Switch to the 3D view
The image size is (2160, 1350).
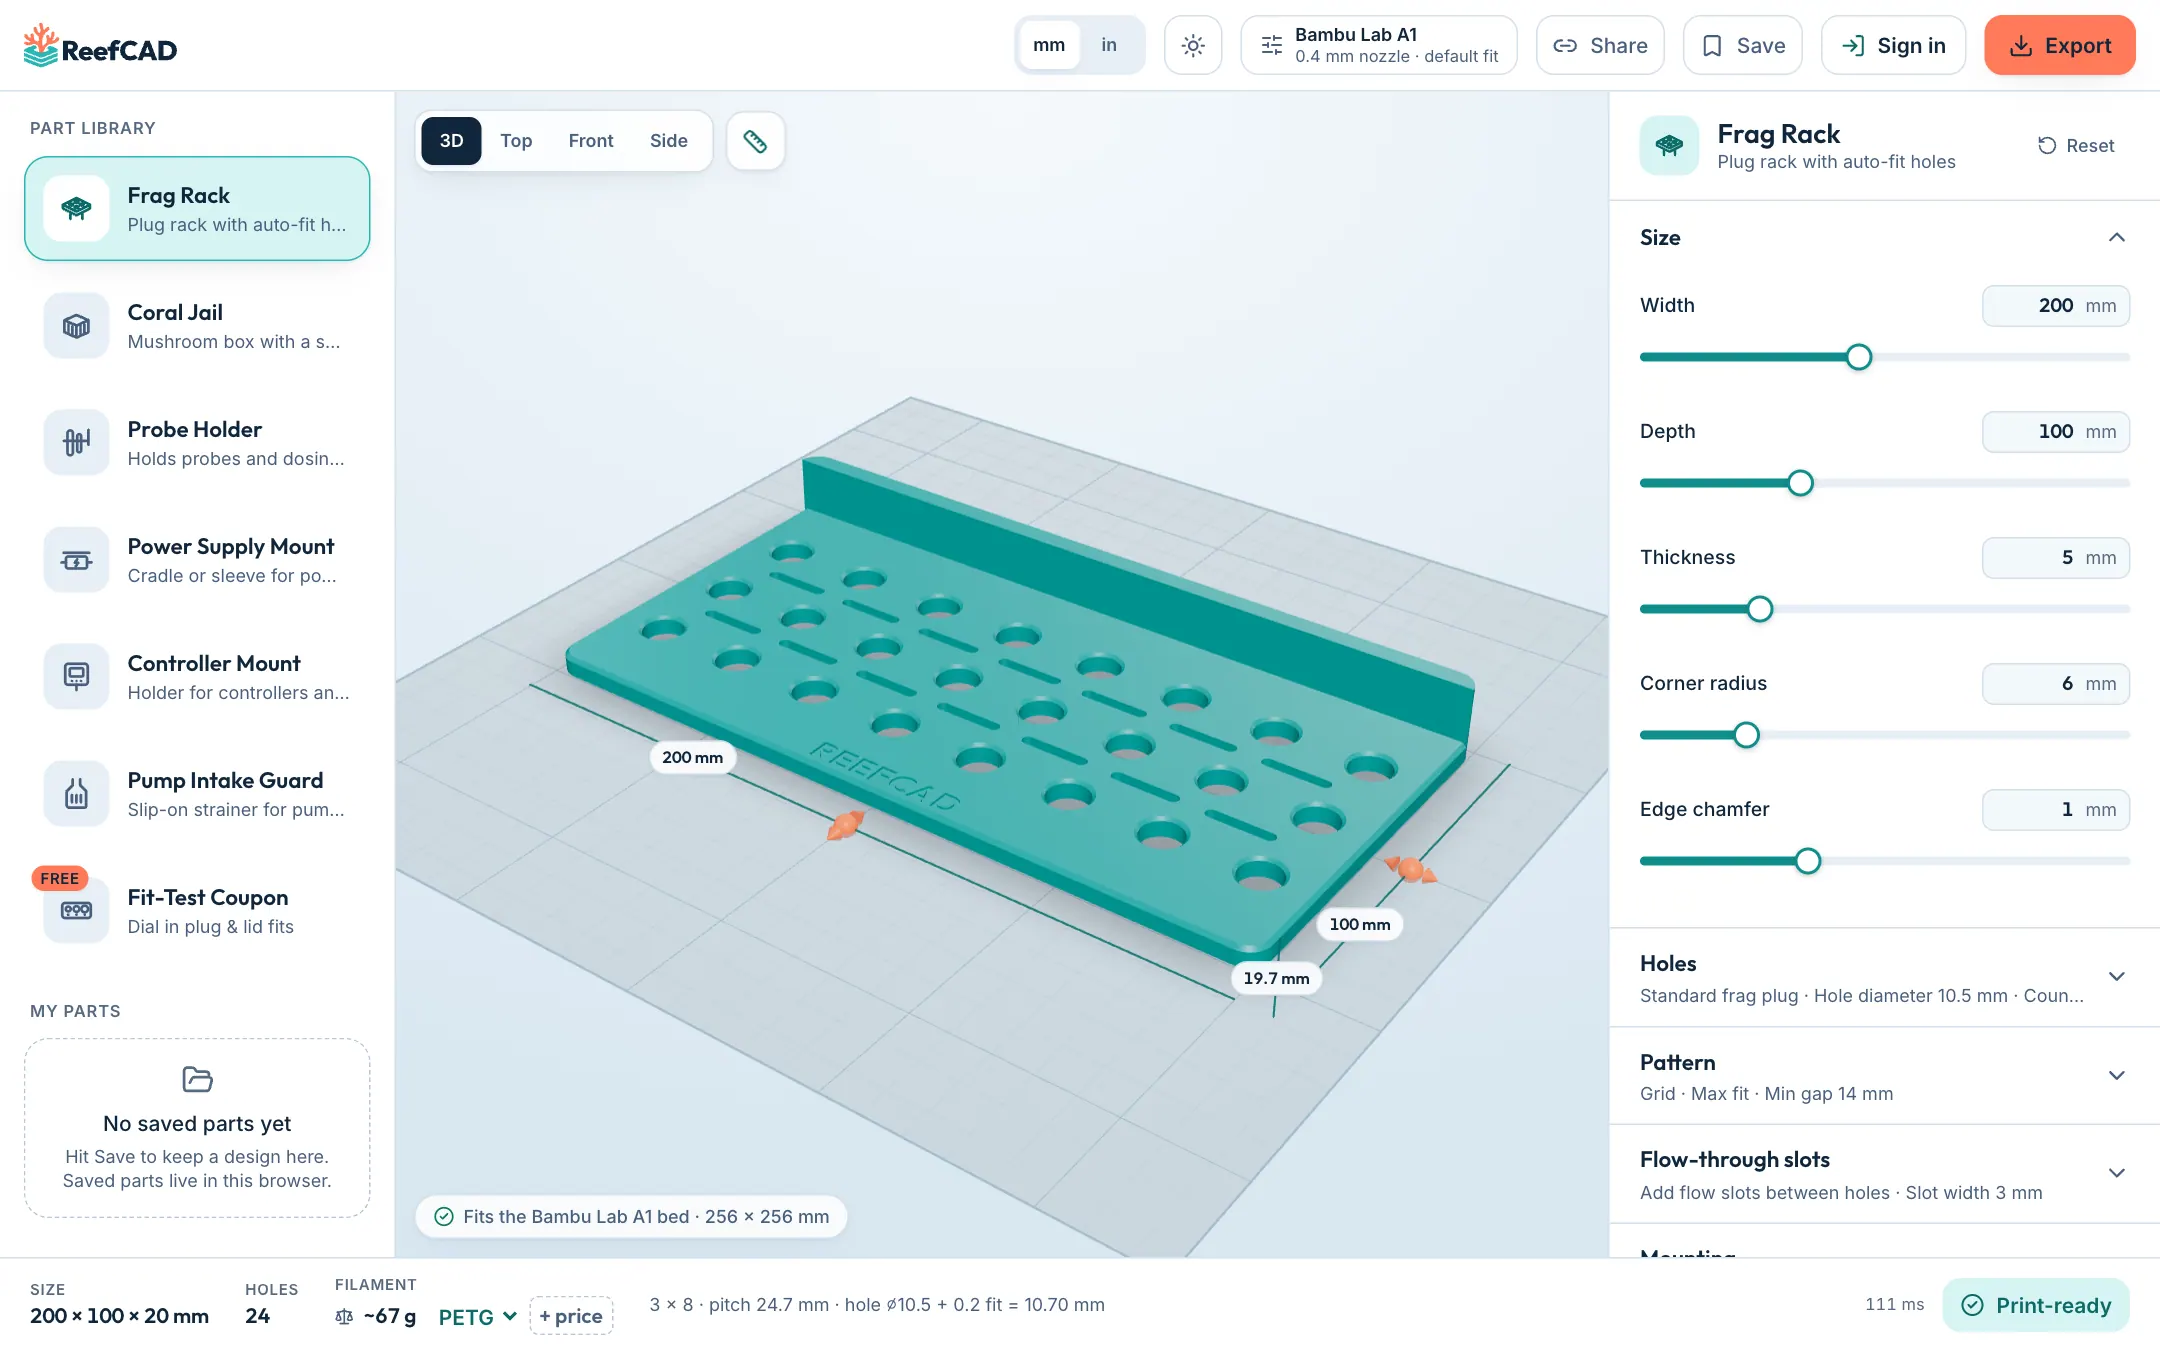pyautogui.click(x=451, y=141)
